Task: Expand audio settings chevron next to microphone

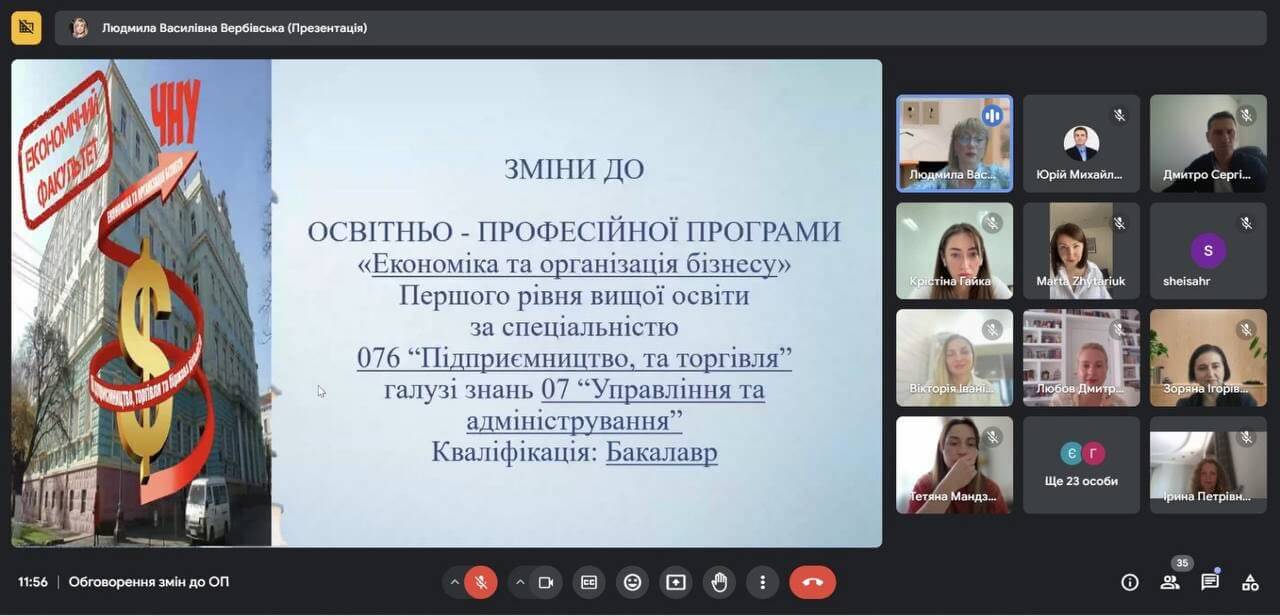Action: click(x=455, y=582)
